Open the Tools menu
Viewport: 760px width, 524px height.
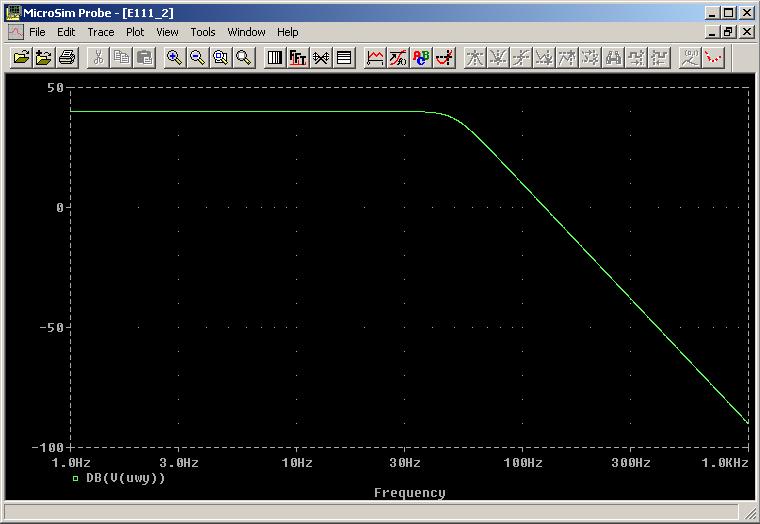203,32
